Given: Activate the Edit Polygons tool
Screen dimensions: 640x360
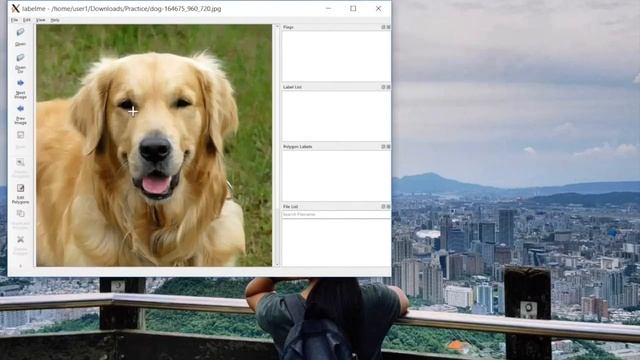Looking at the screenshot, I should point(20,193).
